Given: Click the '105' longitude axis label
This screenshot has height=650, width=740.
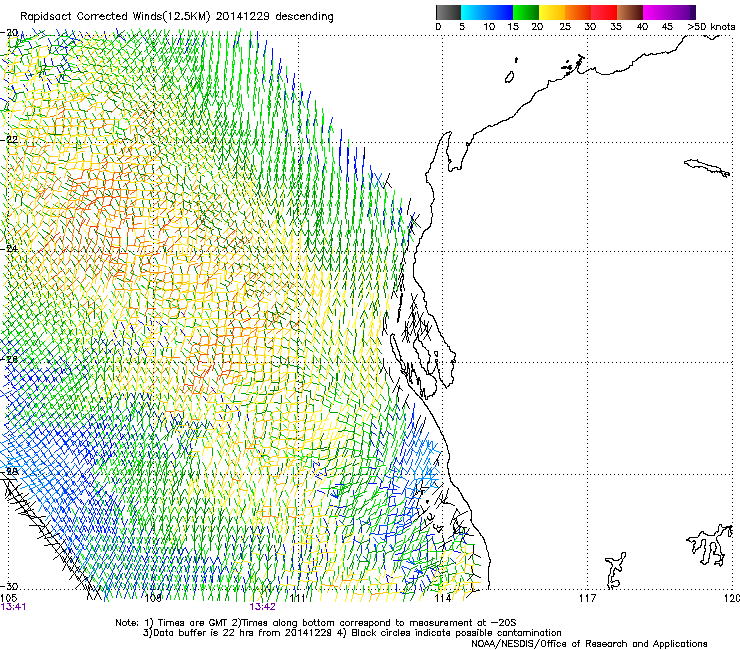Looking at the screenshot, I should [x=8, y=598].
